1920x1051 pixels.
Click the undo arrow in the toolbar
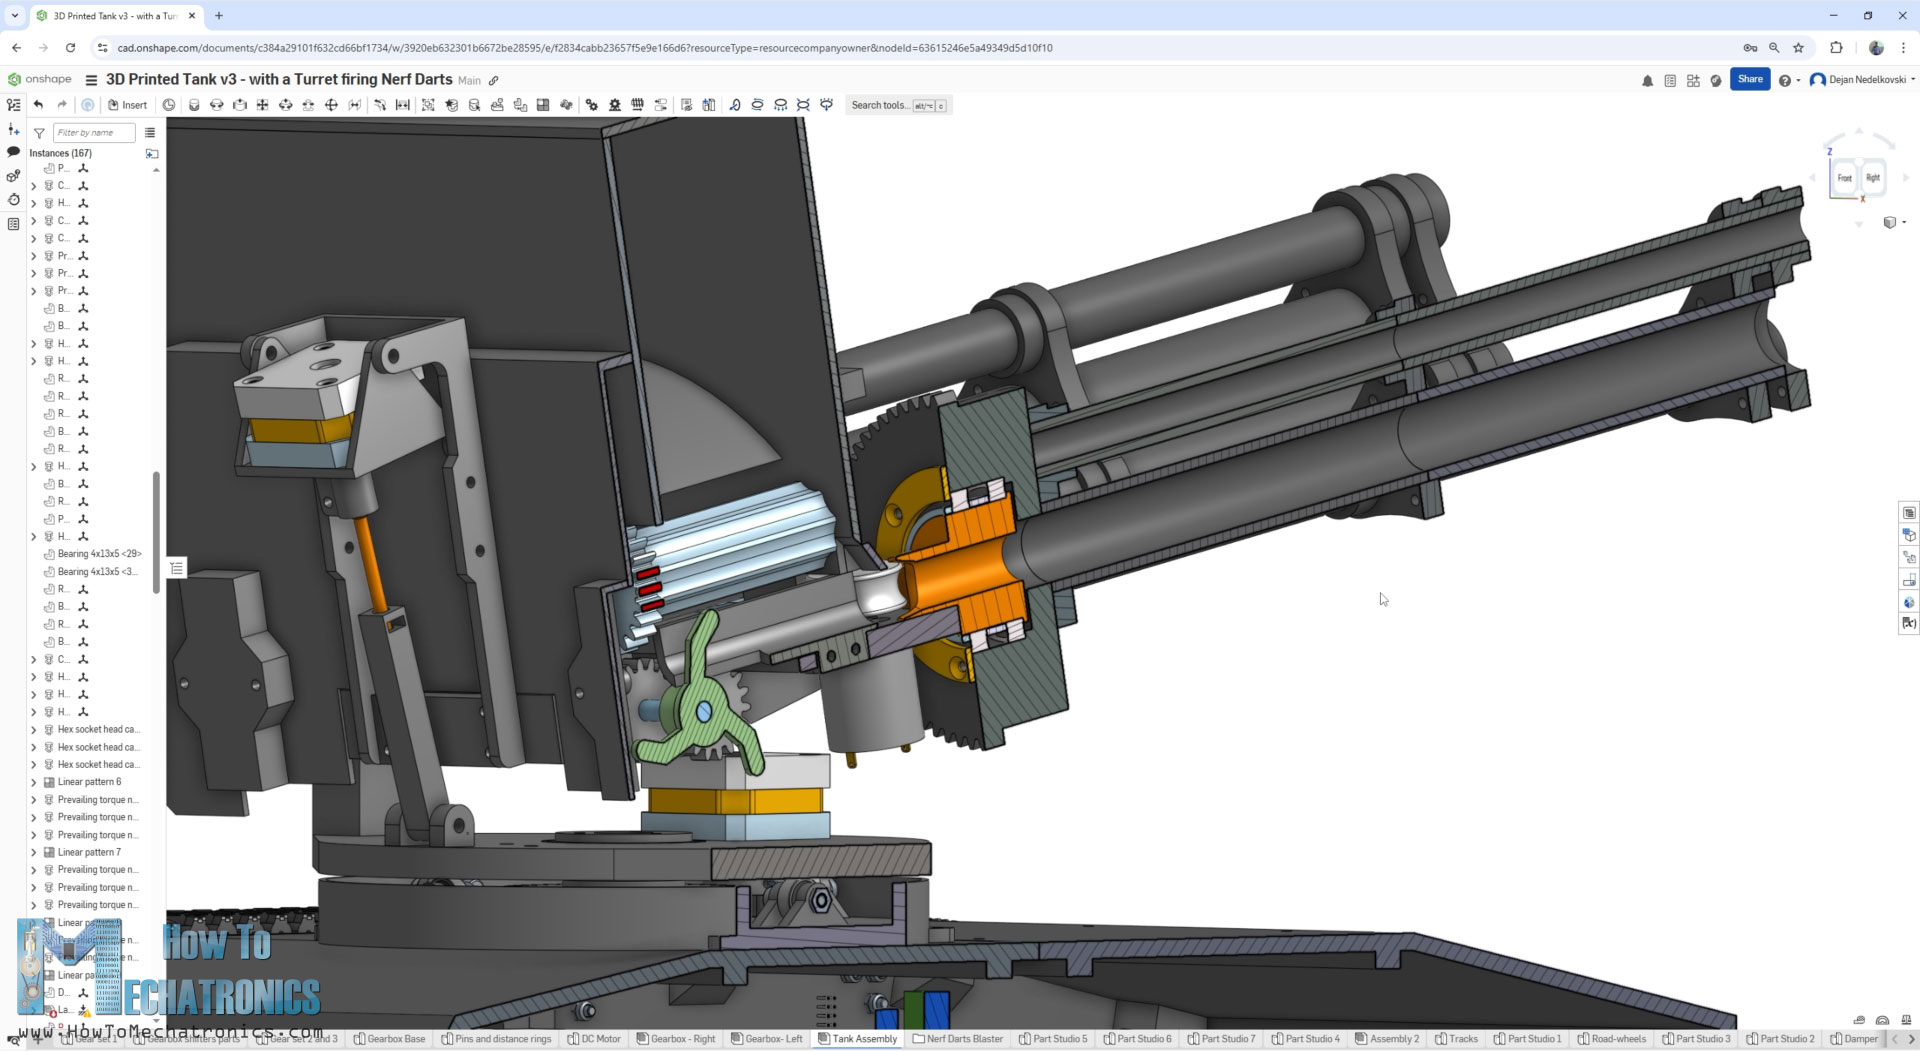click(x=38, y=105)
